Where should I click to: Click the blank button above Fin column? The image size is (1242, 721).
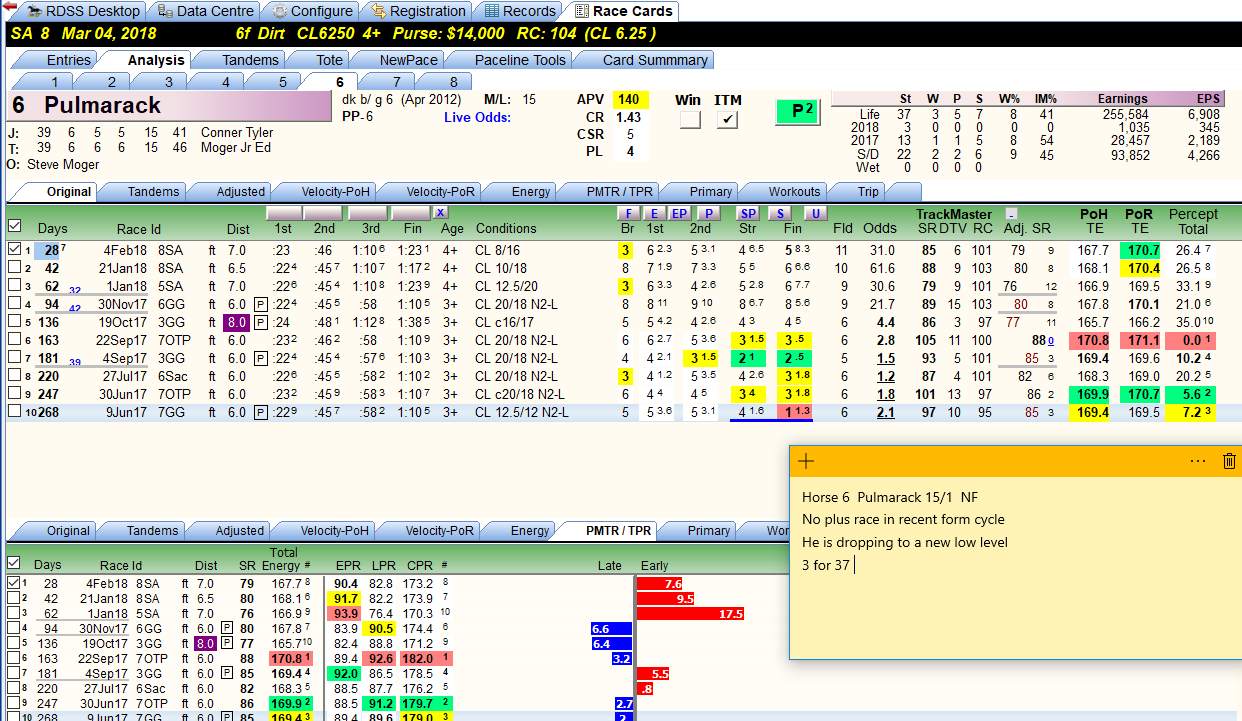pos(411,213)
